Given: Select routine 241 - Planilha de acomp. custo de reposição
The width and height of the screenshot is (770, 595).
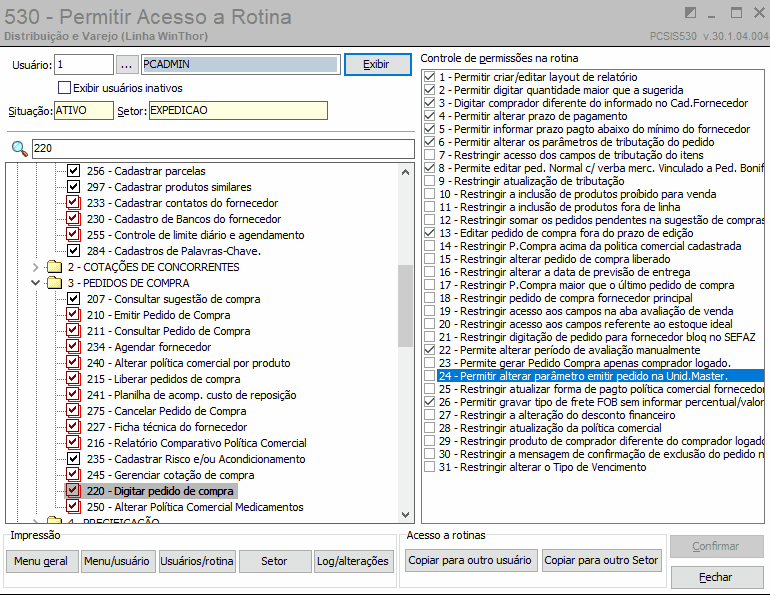Looking at the screenshot, I should pos(192,395).
